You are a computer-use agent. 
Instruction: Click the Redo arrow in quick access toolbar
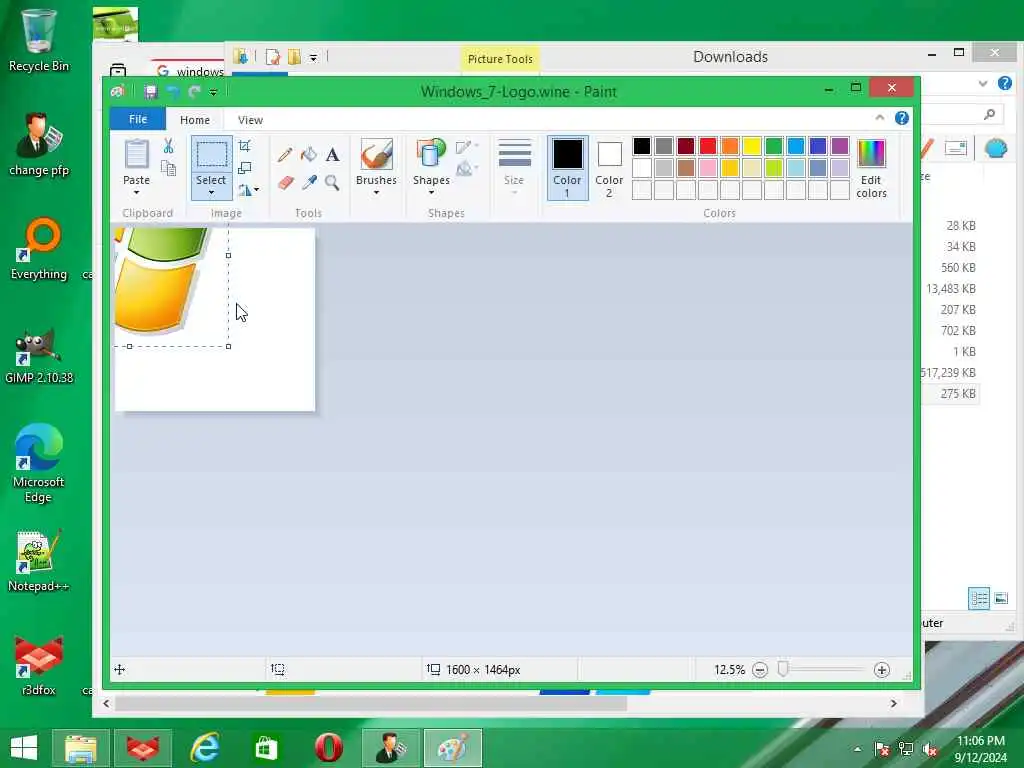(195, 92)
